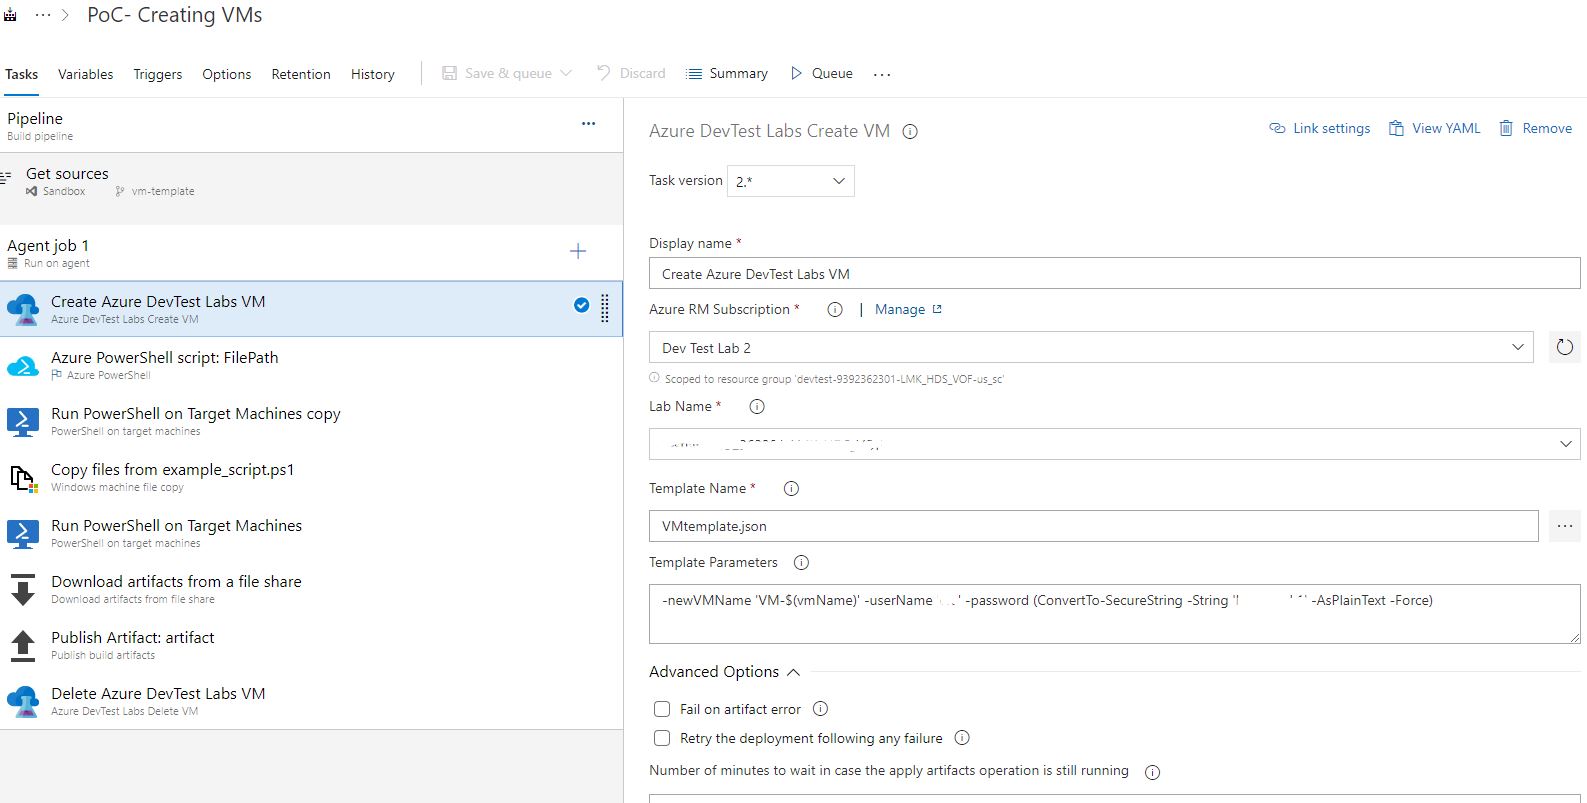The height and width of the screenshot is (803, 1587).
Task: Click the Azure DevOps project icon
Action: [10, 15]
